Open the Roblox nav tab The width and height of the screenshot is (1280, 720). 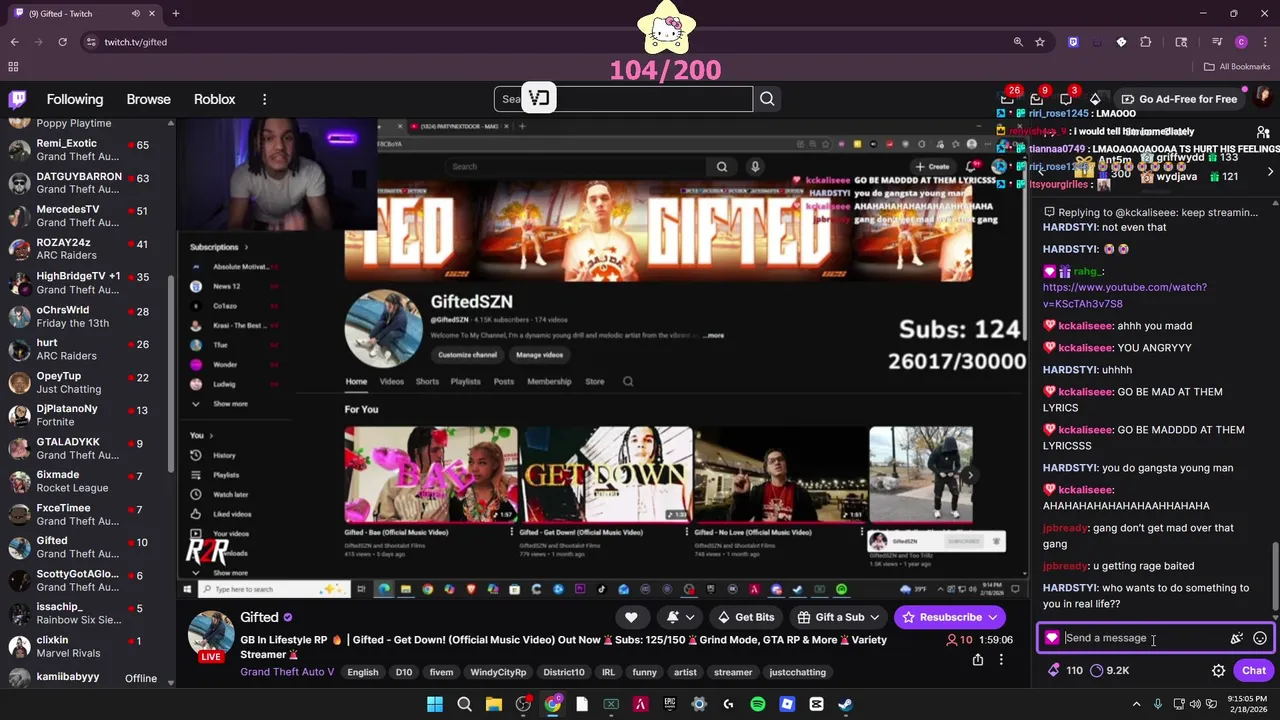pos(214,99)
